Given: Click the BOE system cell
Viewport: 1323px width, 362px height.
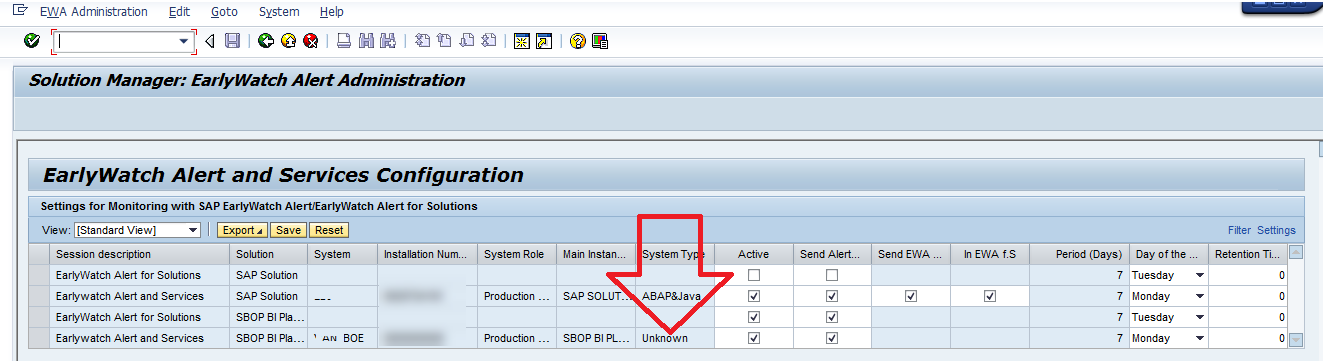Looking at the screenshot, I should point(342,338).
